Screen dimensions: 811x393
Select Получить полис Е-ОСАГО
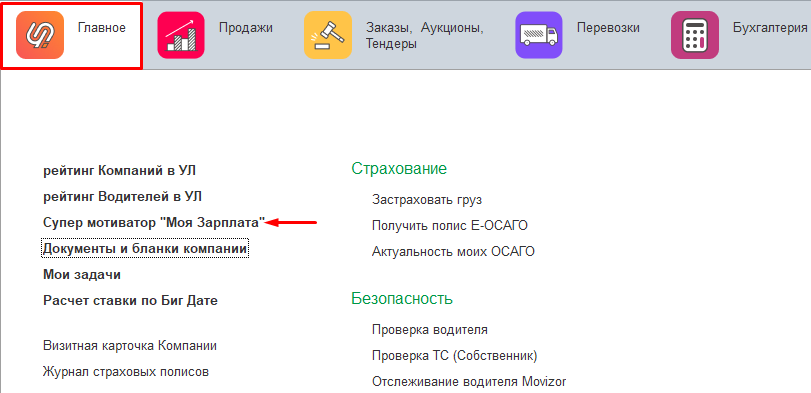[450, 225]
